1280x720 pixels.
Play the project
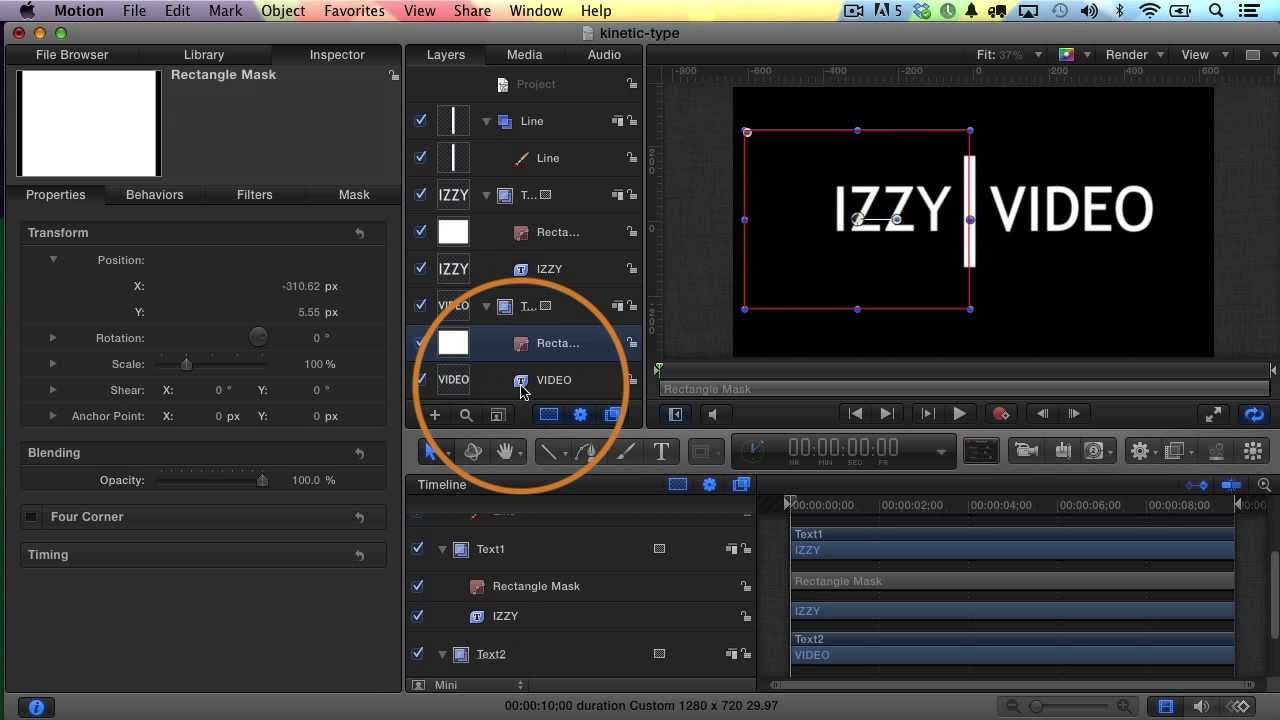click(959, 414)
